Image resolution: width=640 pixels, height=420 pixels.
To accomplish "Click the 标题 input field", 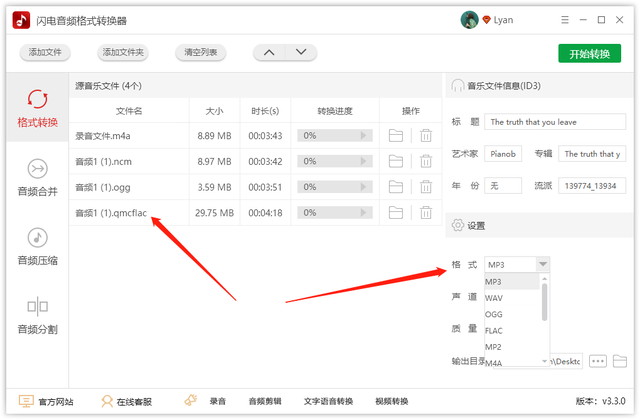I will (555, 122).
